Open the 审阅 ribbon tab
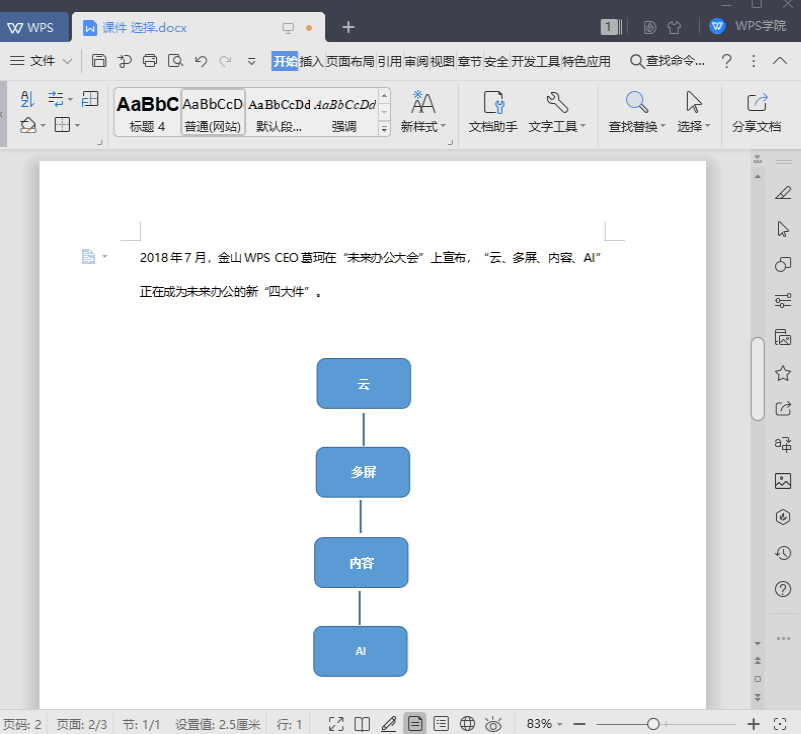This screenshot has height=734, width=801. pos(416,61)
